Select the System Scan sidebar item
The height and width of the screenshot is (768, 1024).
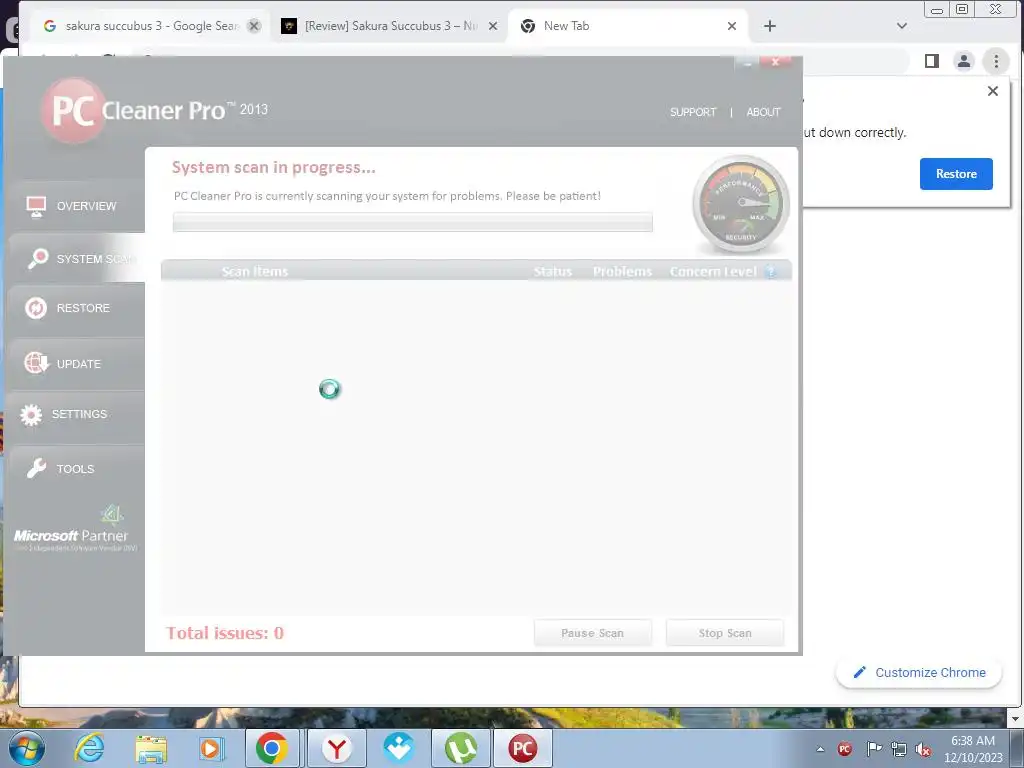pyautogui.click(x=75, y=259)
